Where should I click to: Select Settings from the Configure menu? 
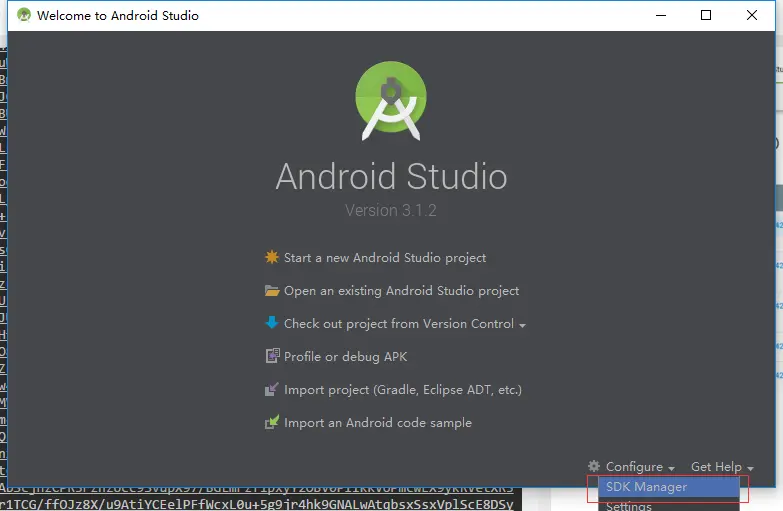pos(669,505)
